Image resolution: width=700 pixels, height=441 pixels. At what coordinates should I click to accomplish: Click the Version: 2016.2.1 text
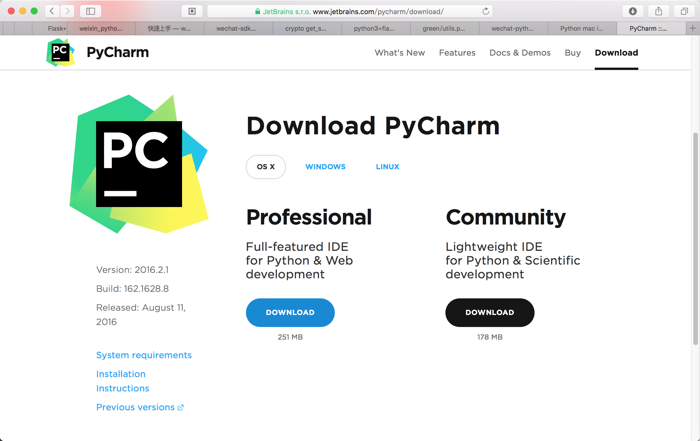[x=133, y=270]
